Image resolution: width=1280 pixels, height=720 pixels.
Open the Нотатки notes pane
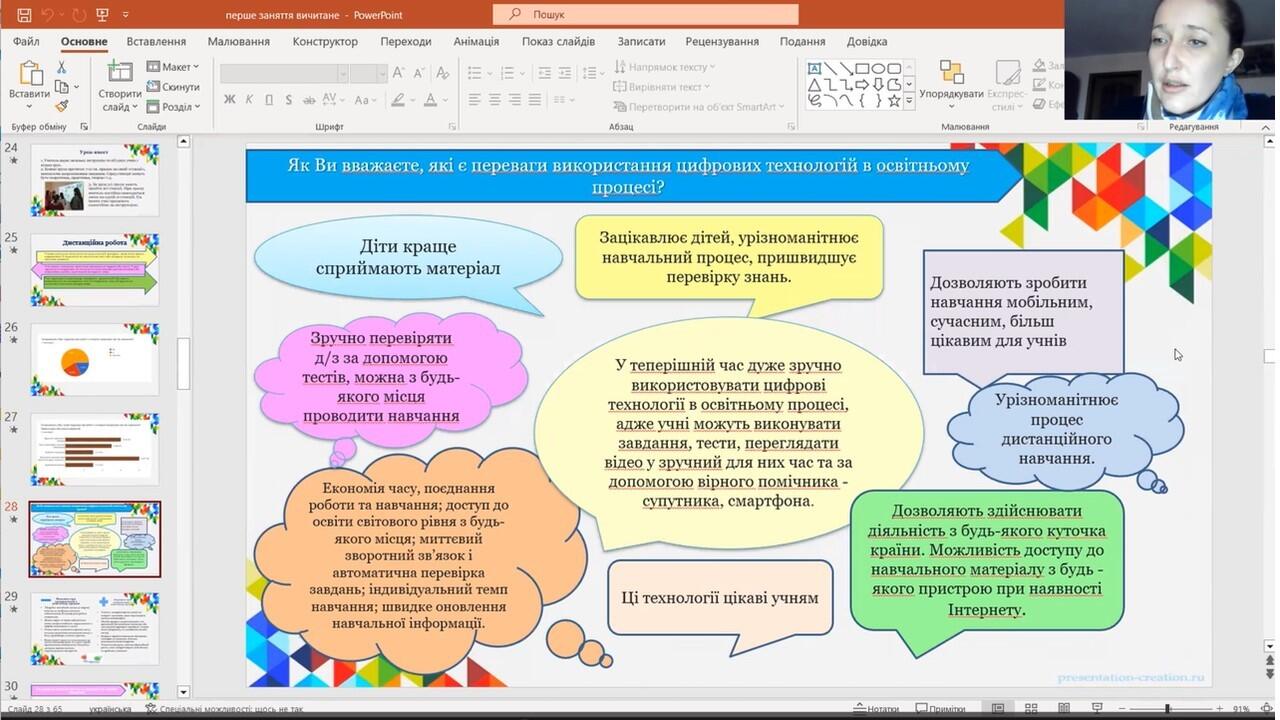click(x=874, y=708)
